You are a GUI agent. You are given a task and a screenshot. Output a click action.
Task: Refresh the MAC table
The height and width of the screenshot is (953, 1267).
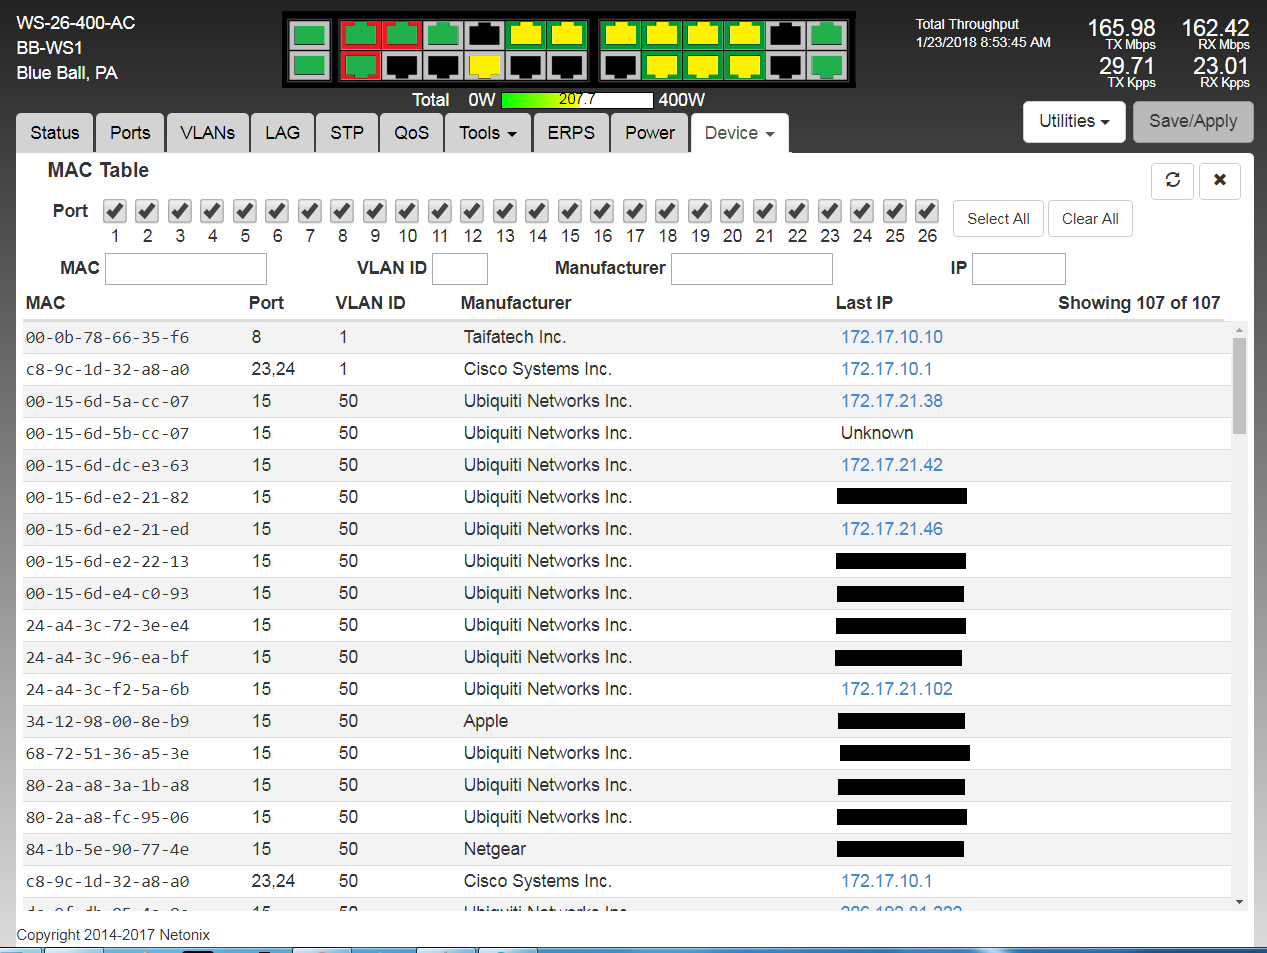point(1172,180)
